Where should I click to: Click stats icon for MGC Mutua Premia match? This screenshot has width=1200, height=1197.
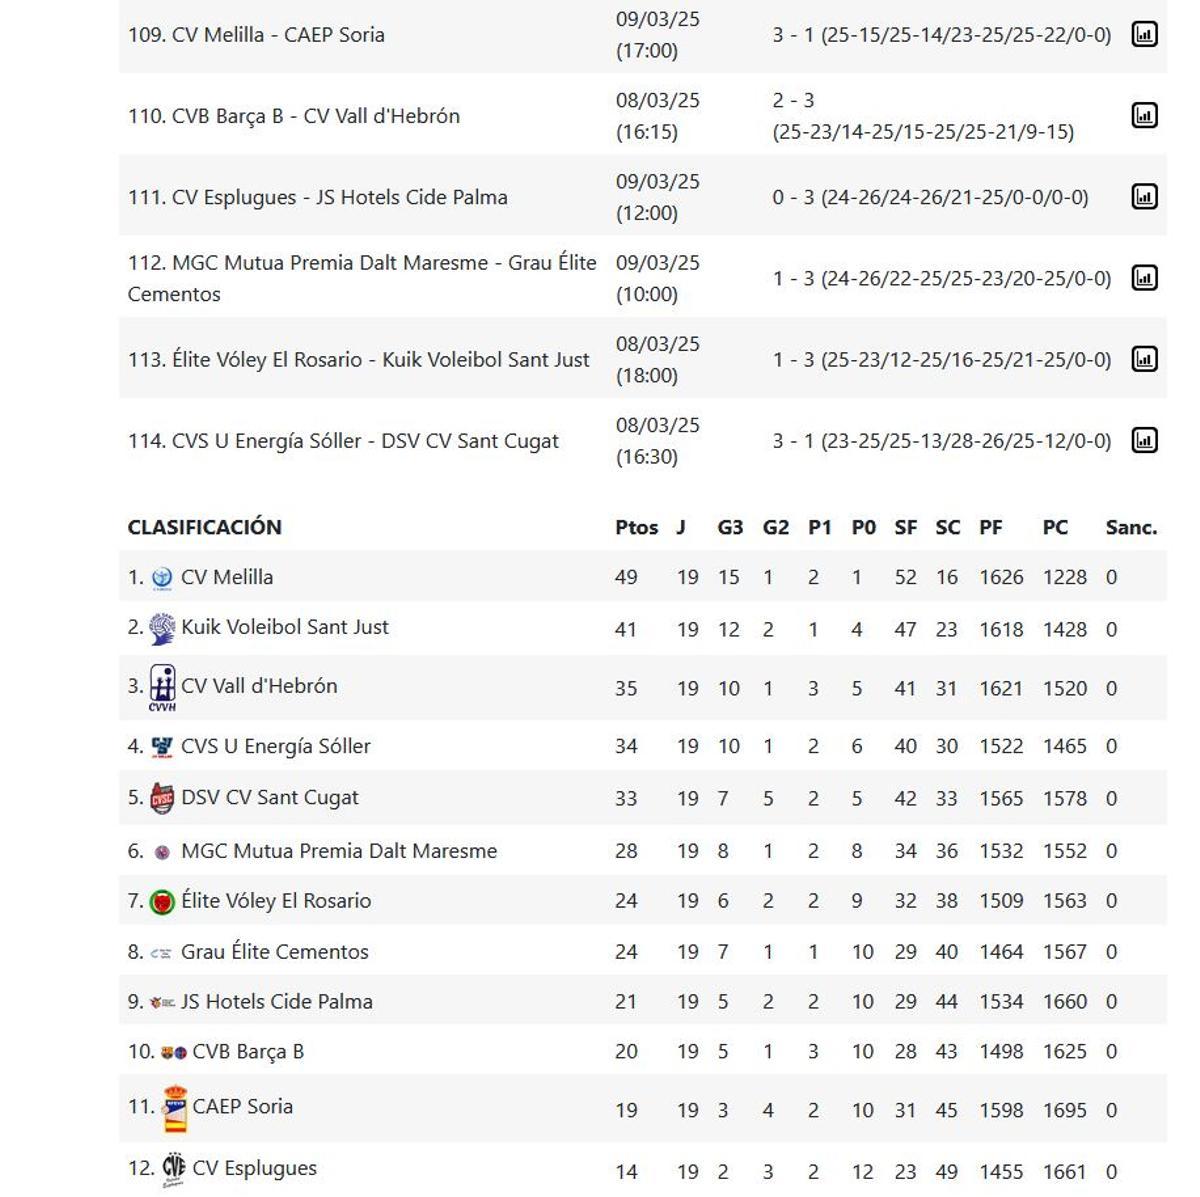pyautogui.click(x=1144, y=277)
